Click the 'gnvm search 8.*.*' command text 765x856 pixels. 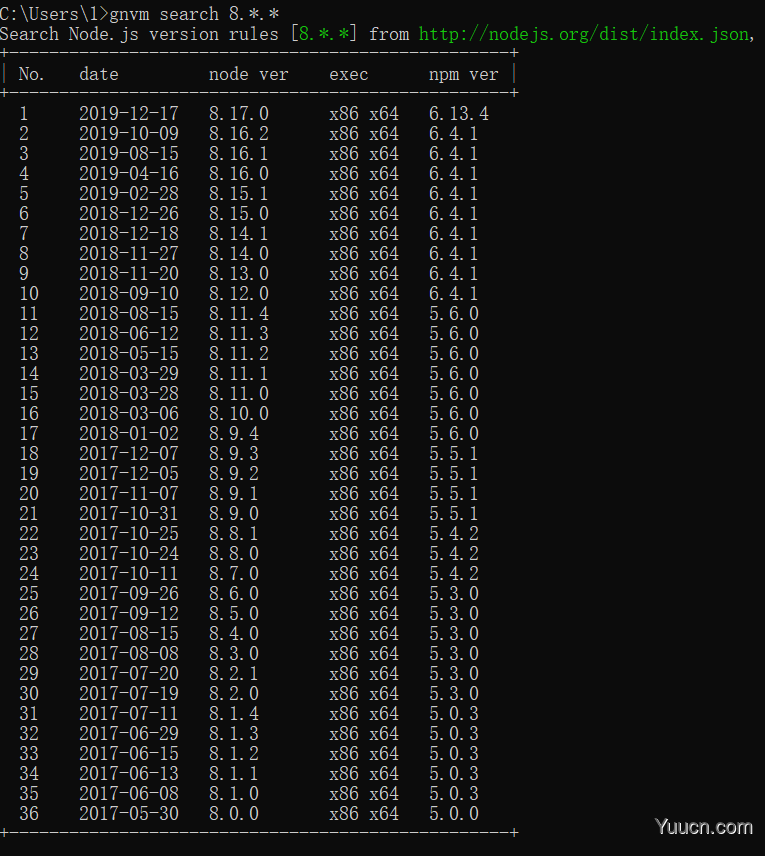[194, 14]
